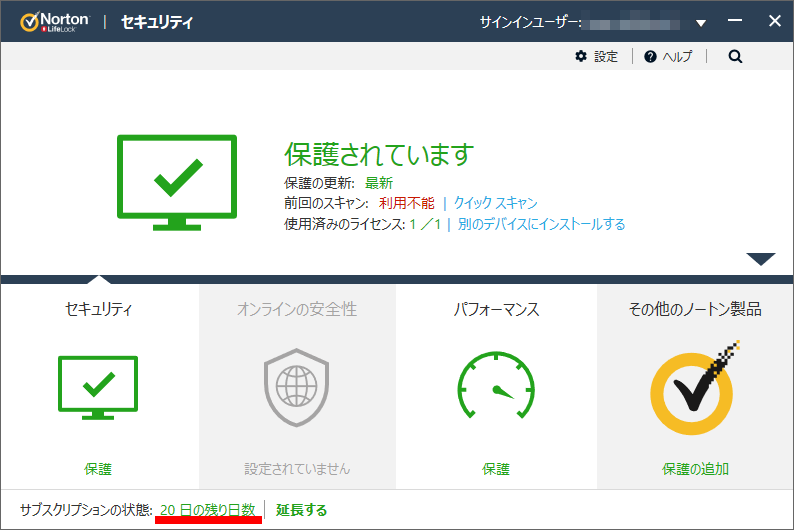Screen dimensions: 794x530
Task: Expand the signed-in user dropdown arrow
Action: coord(701,23)
